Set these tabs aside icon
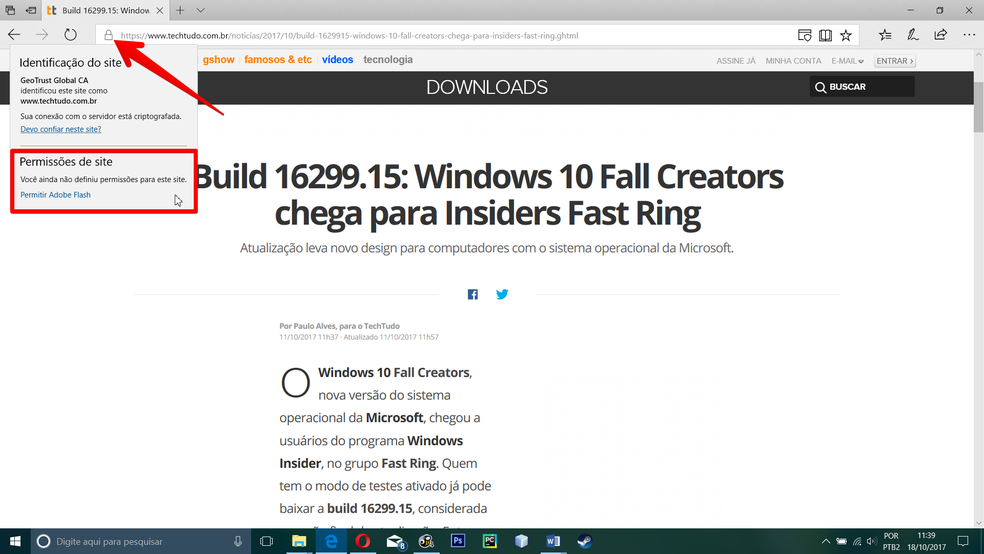This screenshot has width=984, height=554. (x=31, y=10)
